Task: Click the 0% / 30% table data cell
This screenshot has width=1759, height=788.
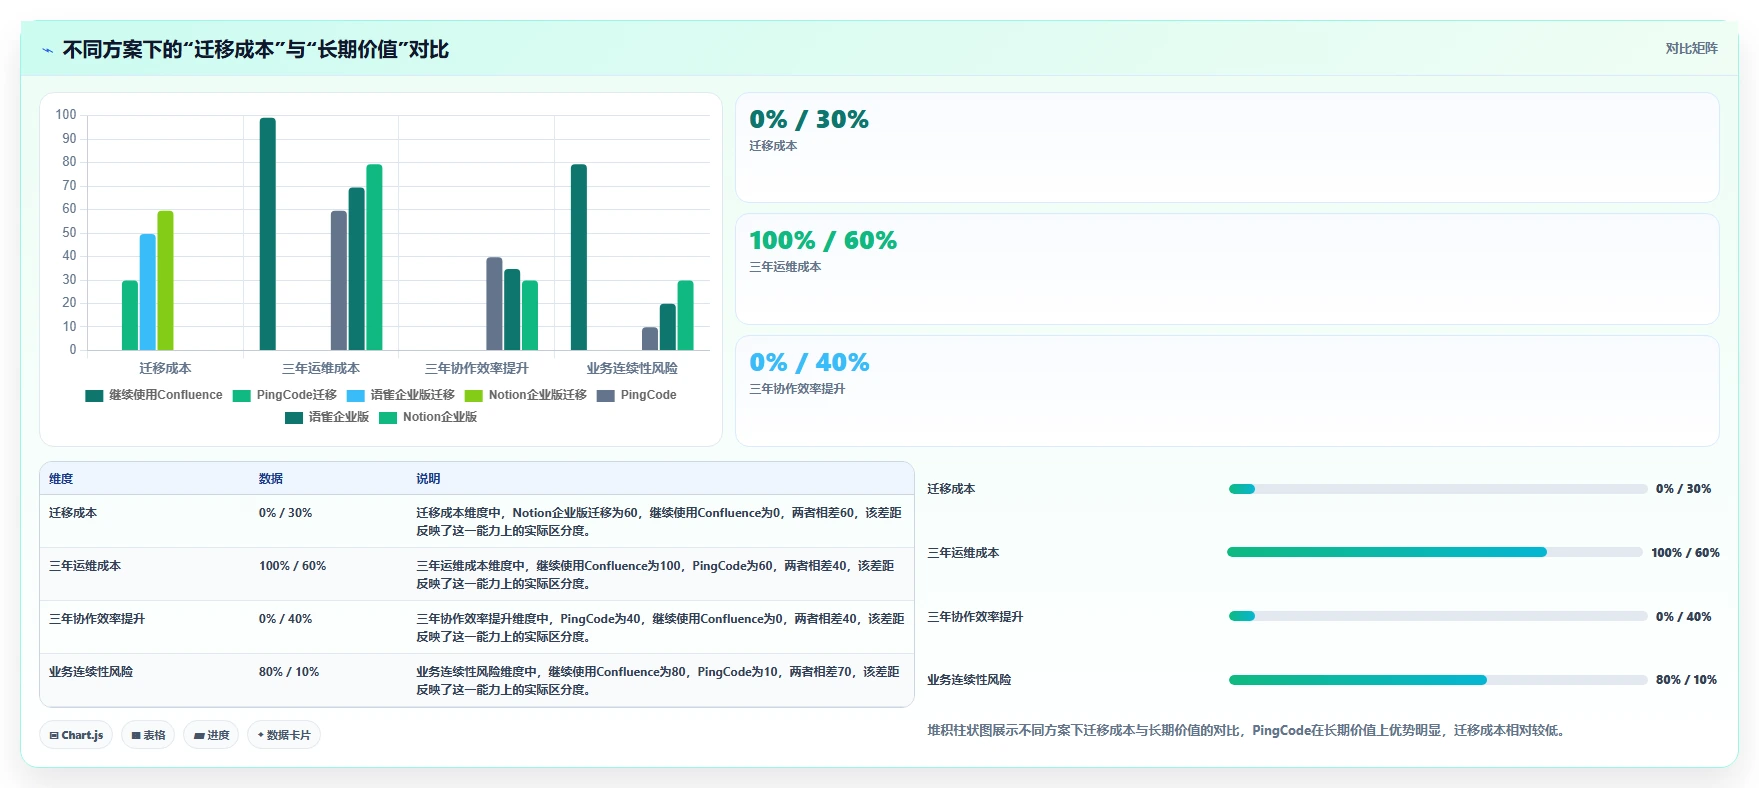Action: coord(286,513)
